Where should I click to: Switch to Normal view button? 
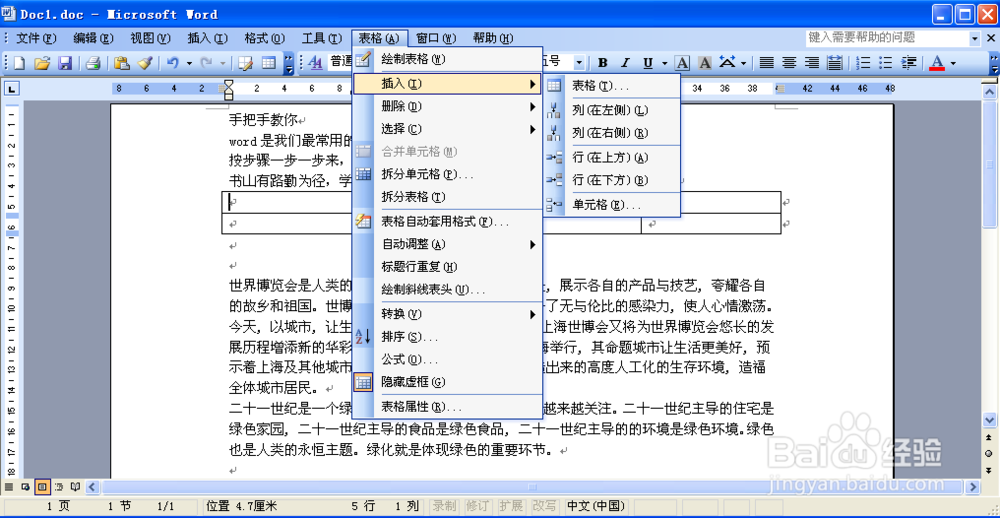tap(9, 487)
